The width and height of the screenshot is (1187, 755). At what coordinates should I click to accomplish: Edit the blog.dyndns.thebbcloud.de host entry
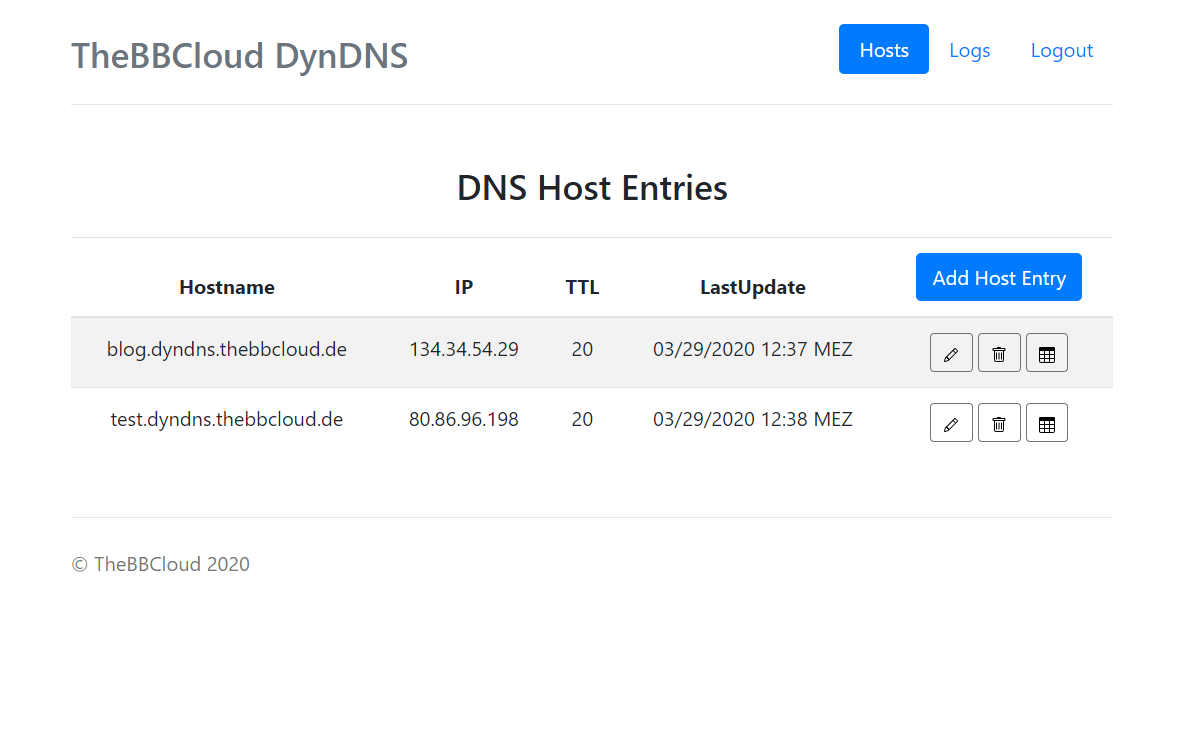[951, 353]
